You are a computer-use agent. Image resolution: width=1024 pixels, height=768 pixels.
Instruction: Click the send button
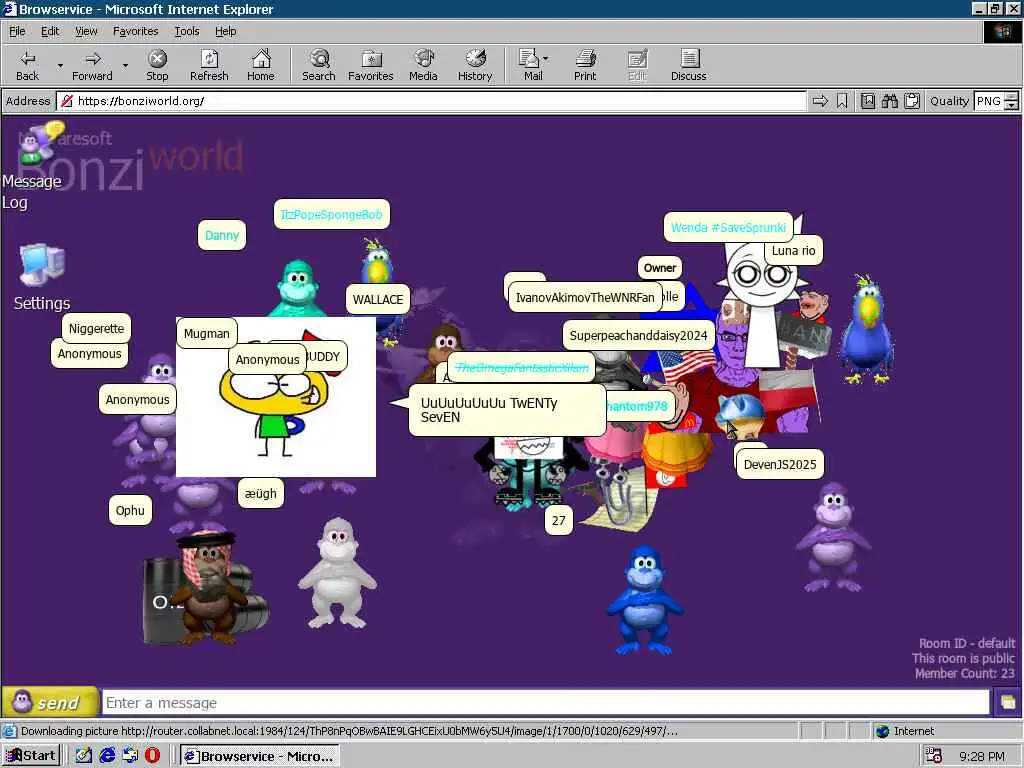50,703
